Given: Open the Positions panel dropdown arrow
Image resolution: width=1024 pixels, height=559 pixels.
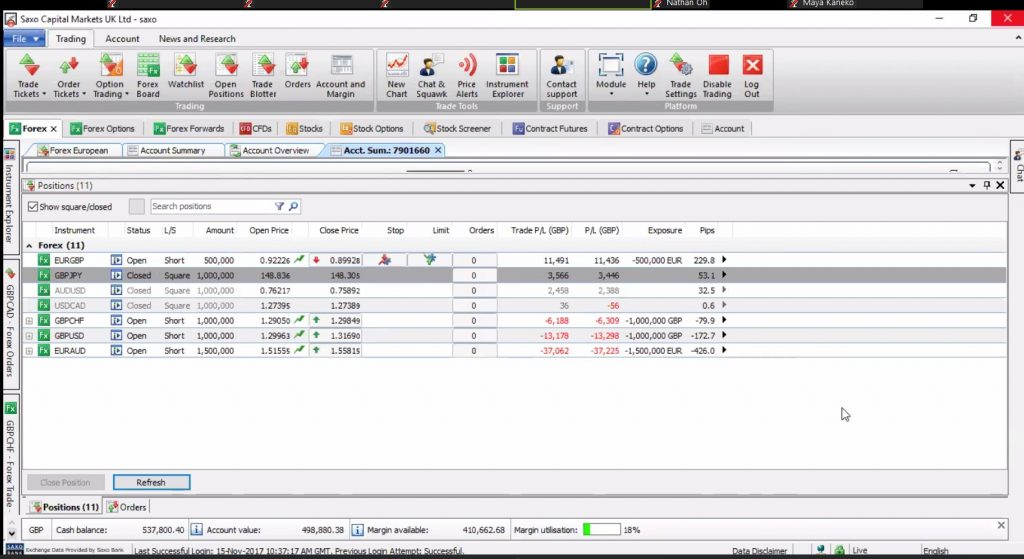Looking at the screenshot, I should 972,185.
